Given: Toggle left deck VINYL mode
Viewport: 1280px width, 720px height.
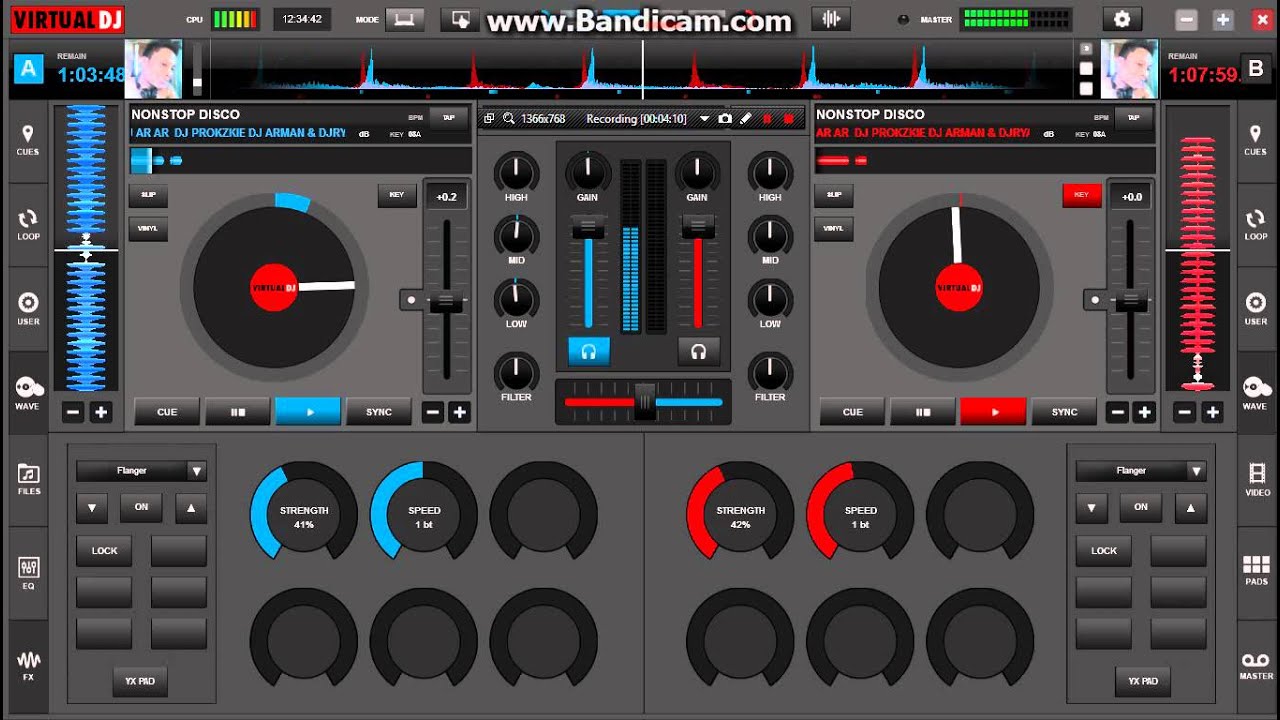Looking at the screenshot, I should point(148,229).
